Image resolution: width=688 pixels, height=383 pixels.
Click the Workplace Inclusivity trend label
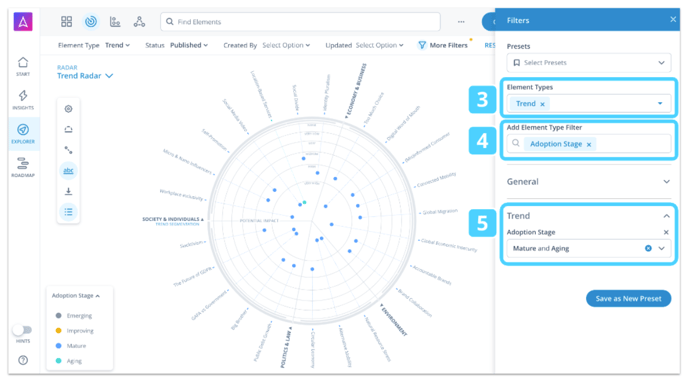point(181,195)
